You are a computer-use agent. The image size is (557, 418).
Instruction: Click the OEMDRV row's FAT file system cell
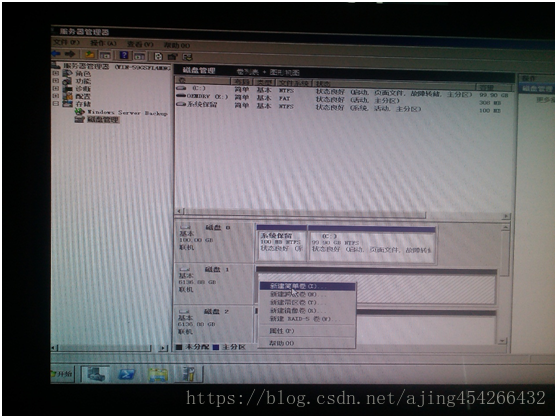coord(285,98)
